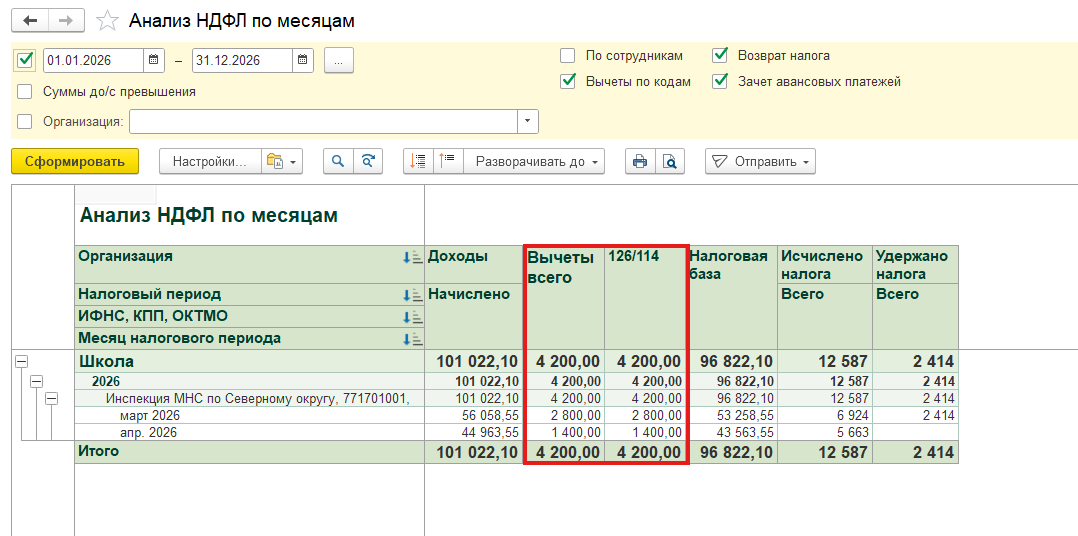Screen dimensions: 1078x536
Task: Uncheck Возврат налога option
Action: [720, 56]
